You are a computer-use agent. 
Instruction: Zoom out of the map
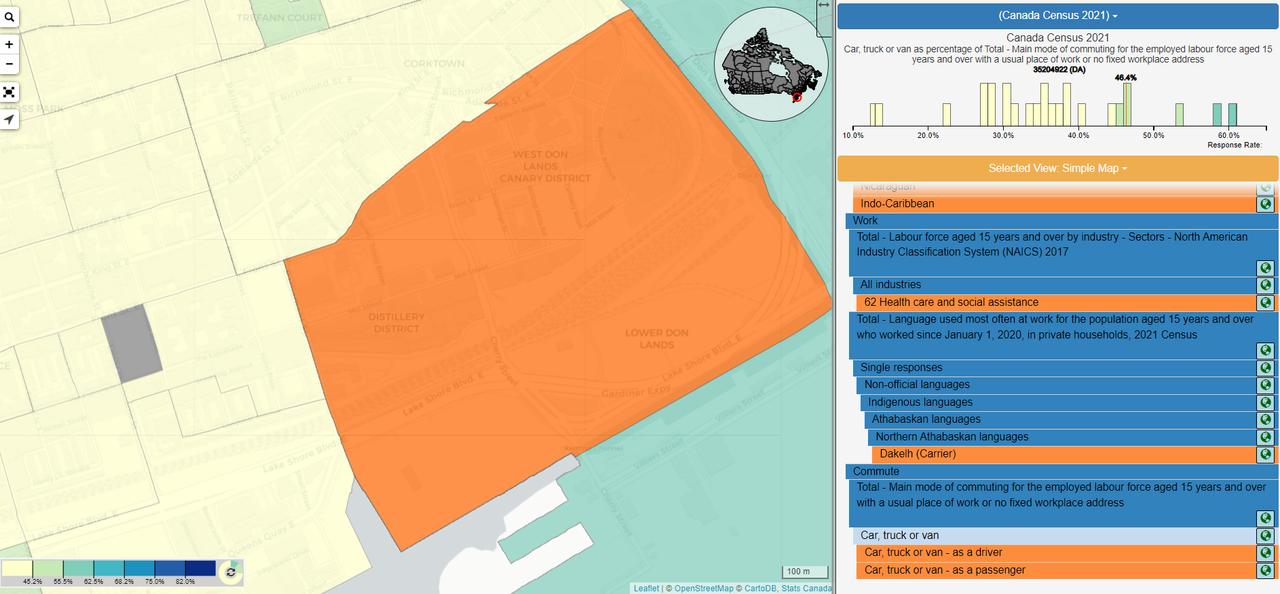click(9, 64)
